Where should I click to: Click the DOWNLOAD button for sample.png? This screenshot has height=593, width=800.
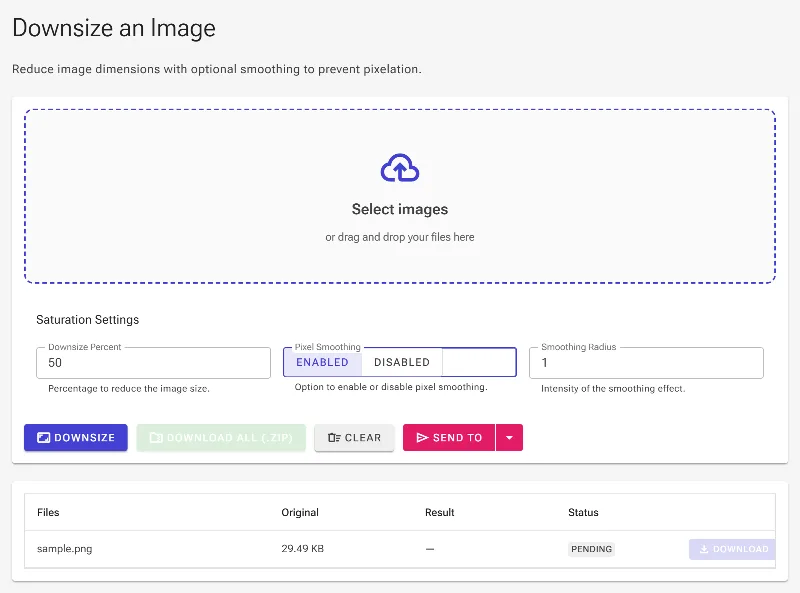pyautogui.click(x=732, y=549)
